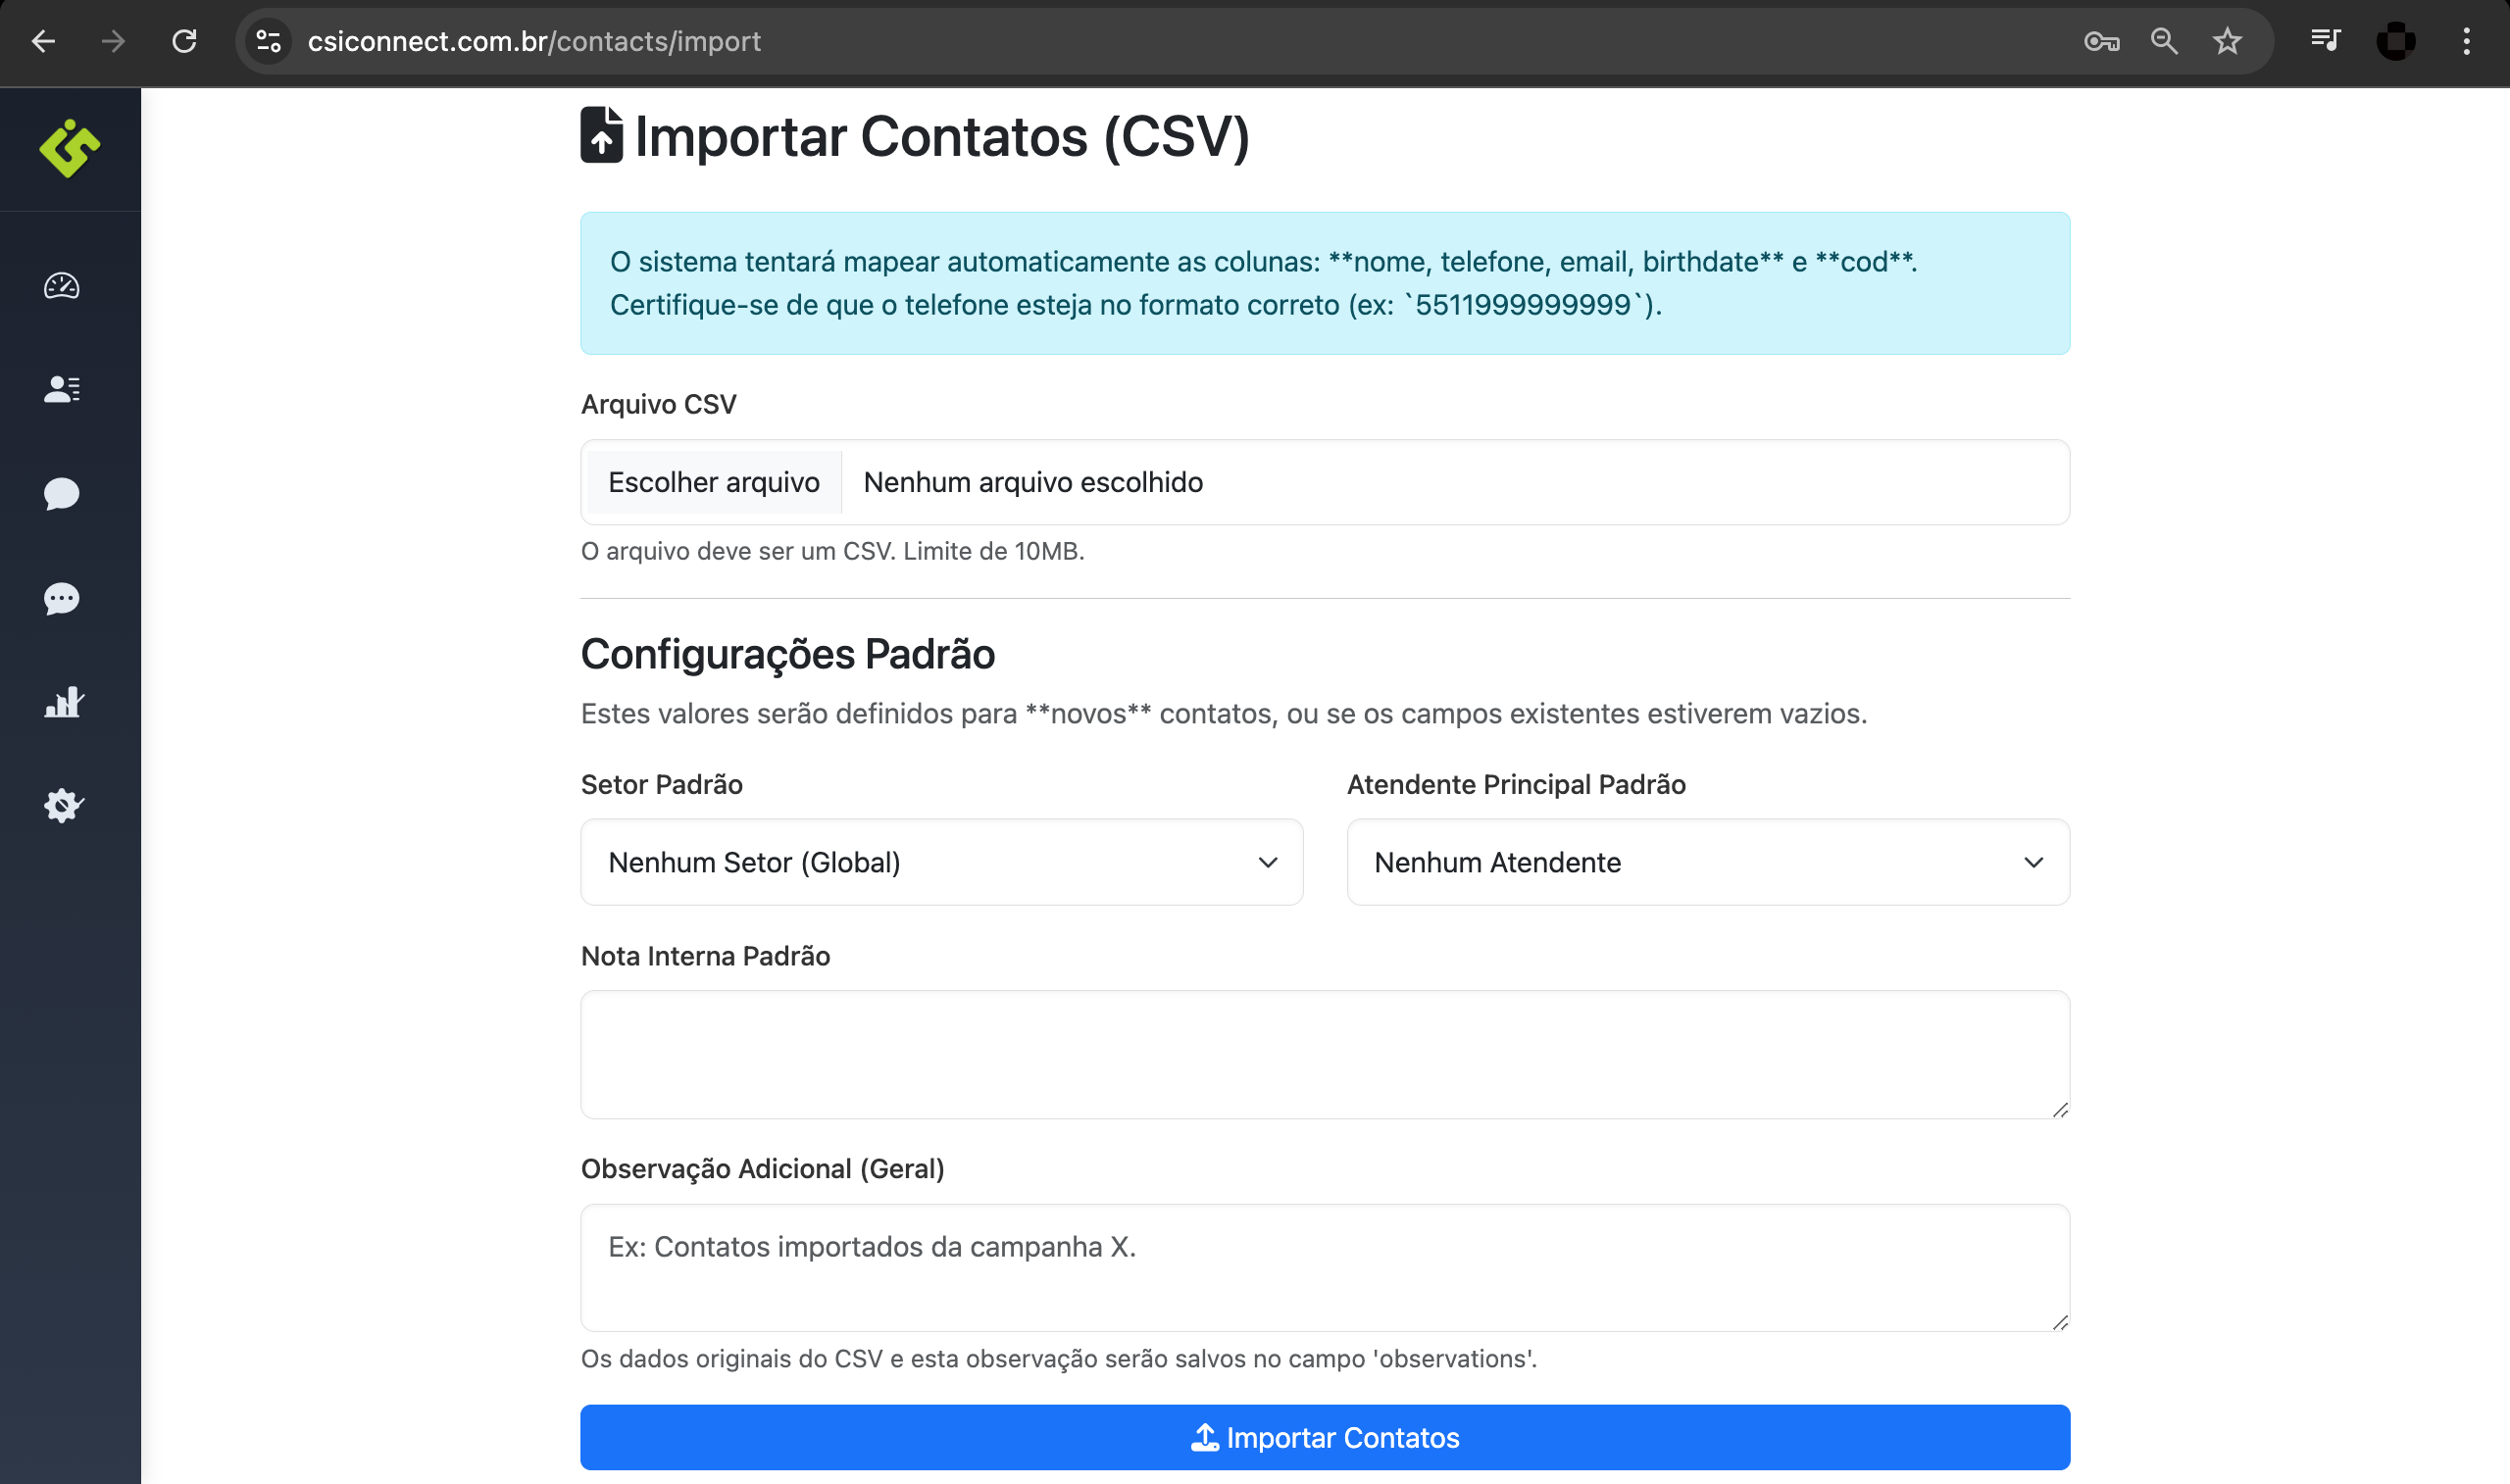Click the CSI Connect logo
The width and height of the screenshot is (2510, 1484).
coord(70,150)
